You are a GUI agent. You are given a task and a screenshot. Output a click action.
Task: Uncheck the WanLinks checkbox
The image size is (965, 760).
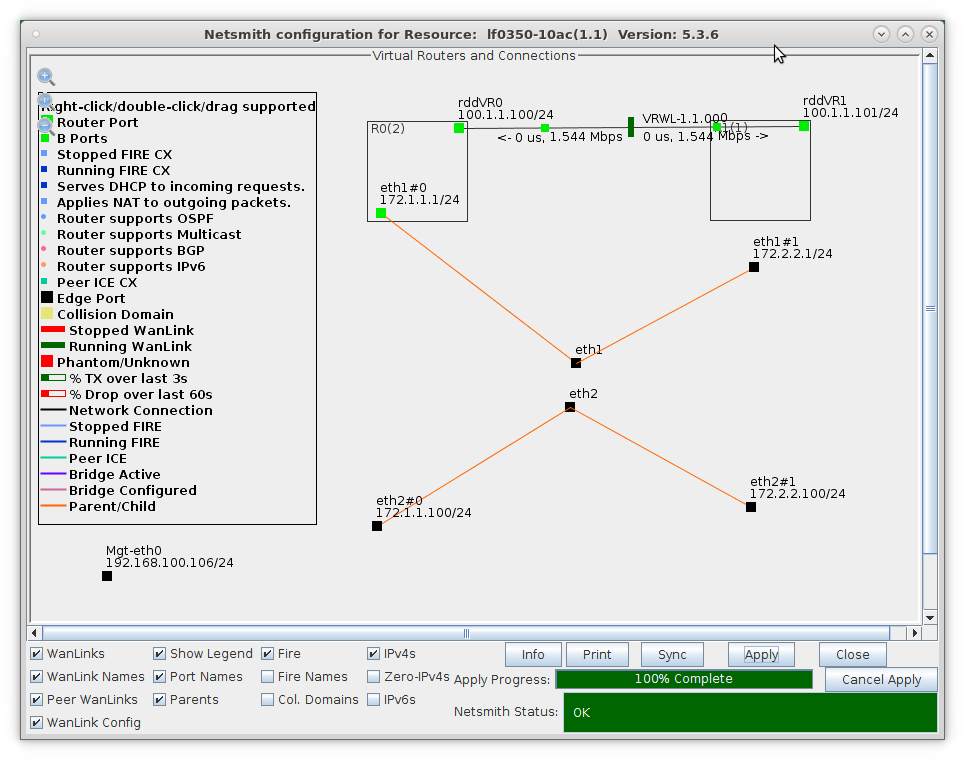(37, 654)
